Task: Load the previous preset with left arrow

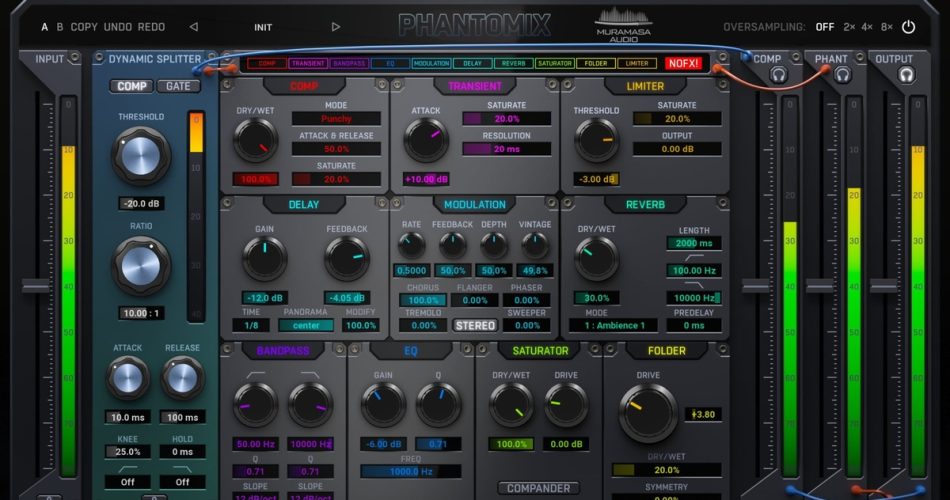Action: 193,27
